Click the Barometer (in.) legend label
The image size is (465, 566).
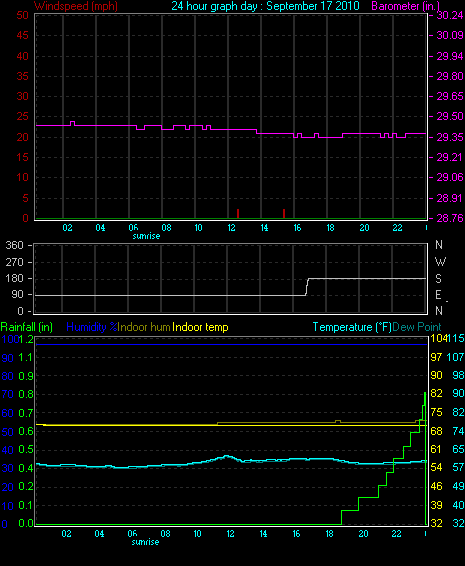405,6
